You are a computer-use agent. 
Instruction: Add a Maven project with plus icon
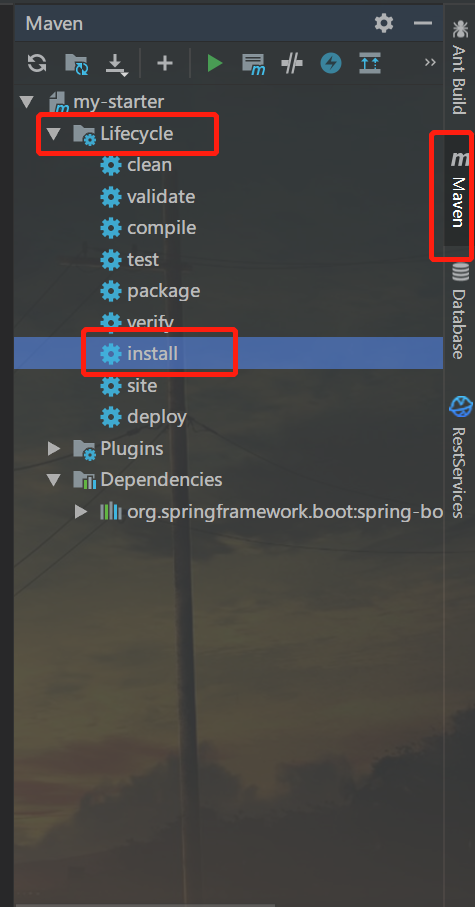(x=165, y=62)
